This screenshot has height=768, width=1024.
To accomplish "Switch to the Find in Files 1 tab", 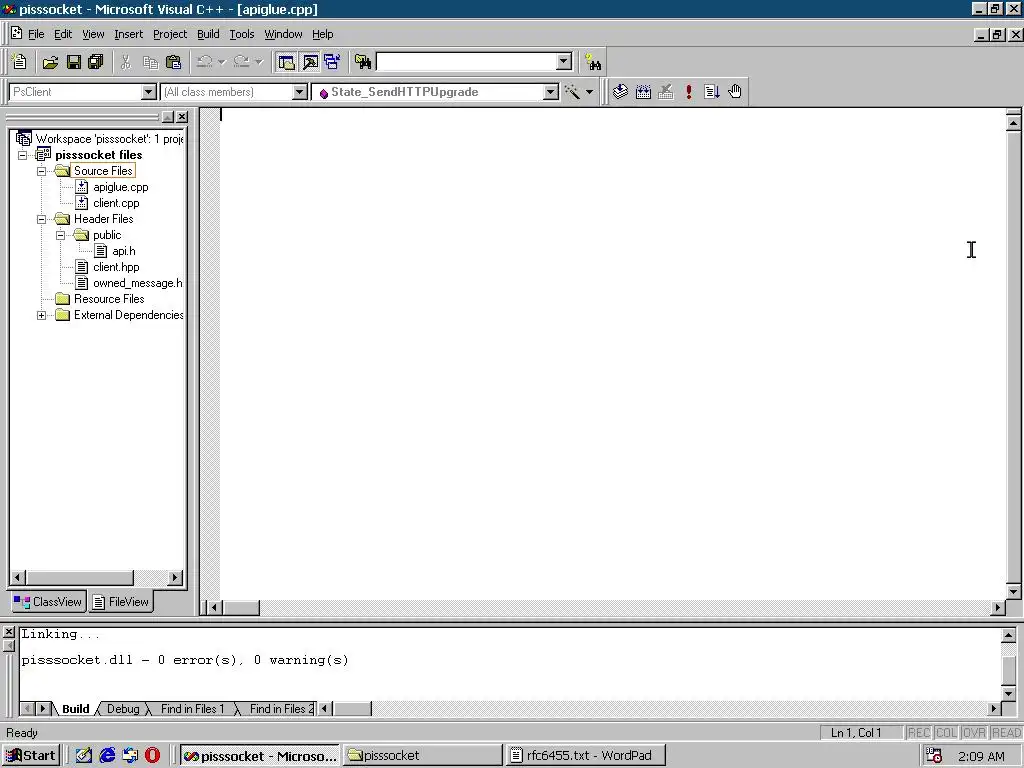I will tap(192, 709).
